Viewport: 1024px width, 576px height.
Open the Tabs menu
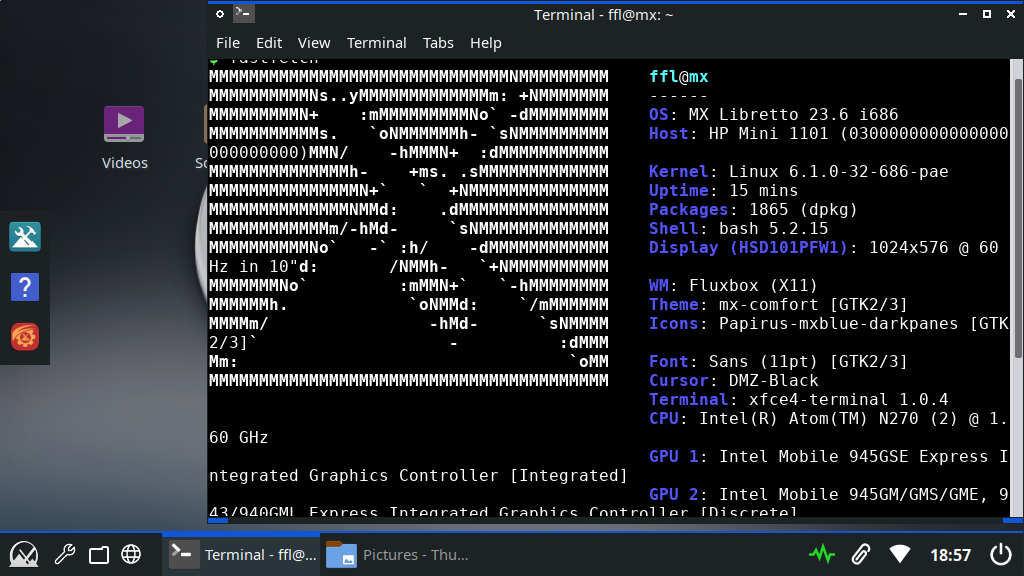[438, 43]
